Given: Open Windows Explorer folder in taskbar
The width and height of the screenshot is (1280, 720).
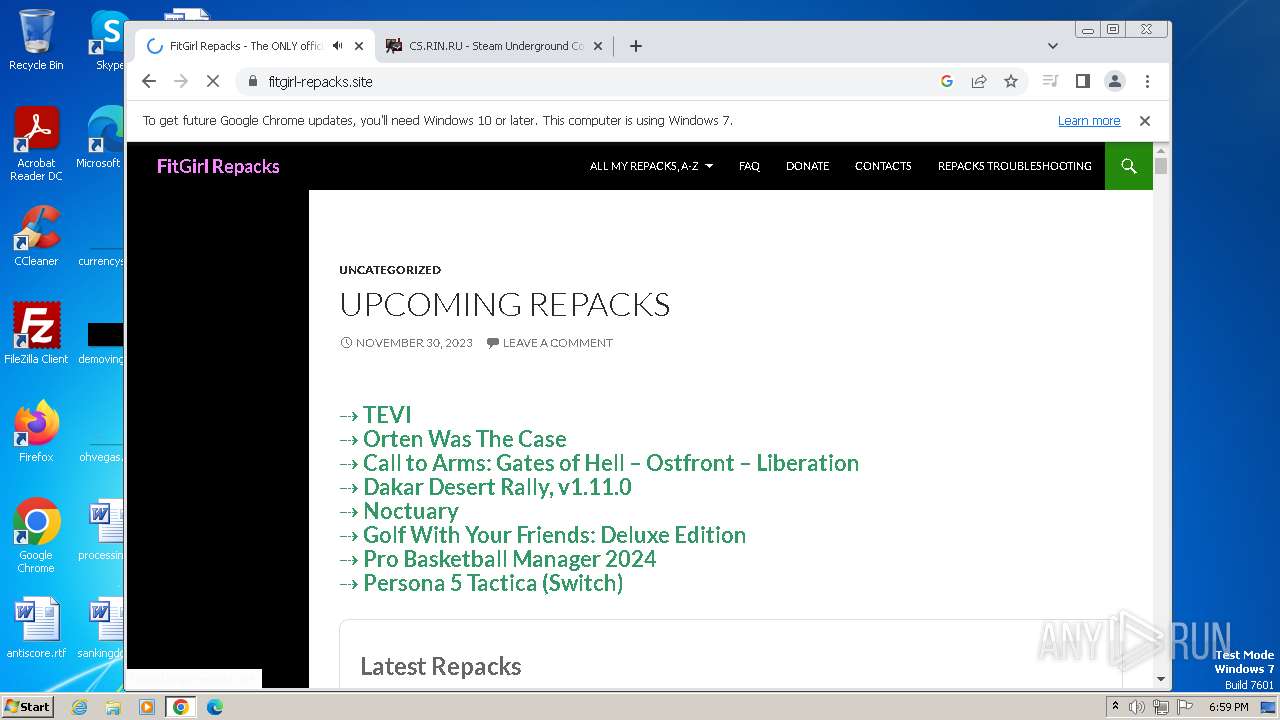Looking at the screenshot, I should [x=113, y=707].
